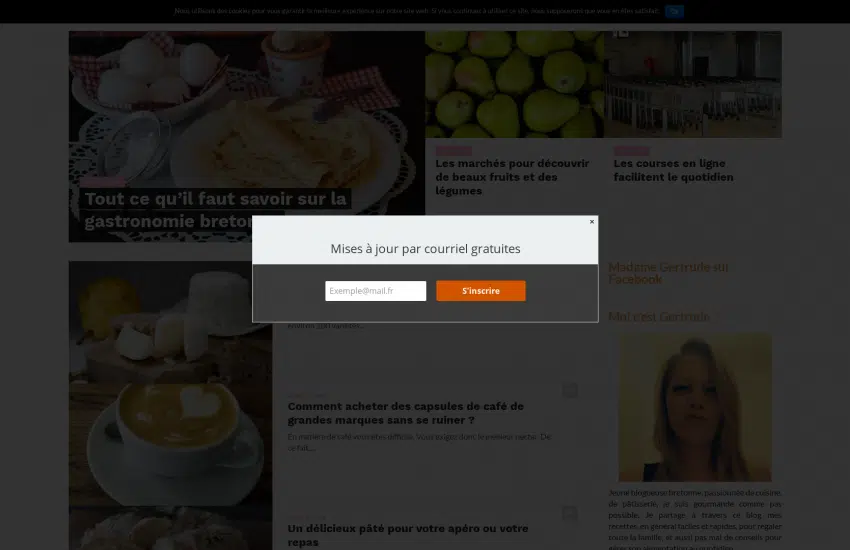This screenshot has height=550, width=850.
Task: Click Gertrude's portrait photo in sidebar
Action: point(695,407)
